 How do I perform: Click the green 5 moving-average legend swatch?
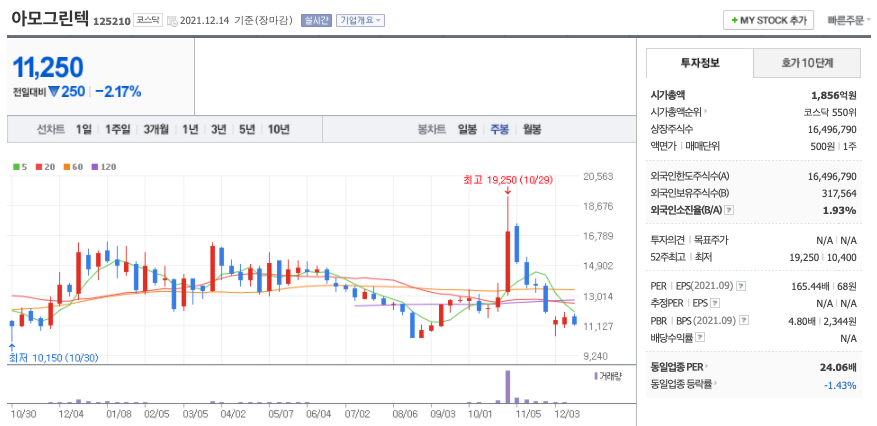pyautogui.click(x=16, y=167)
